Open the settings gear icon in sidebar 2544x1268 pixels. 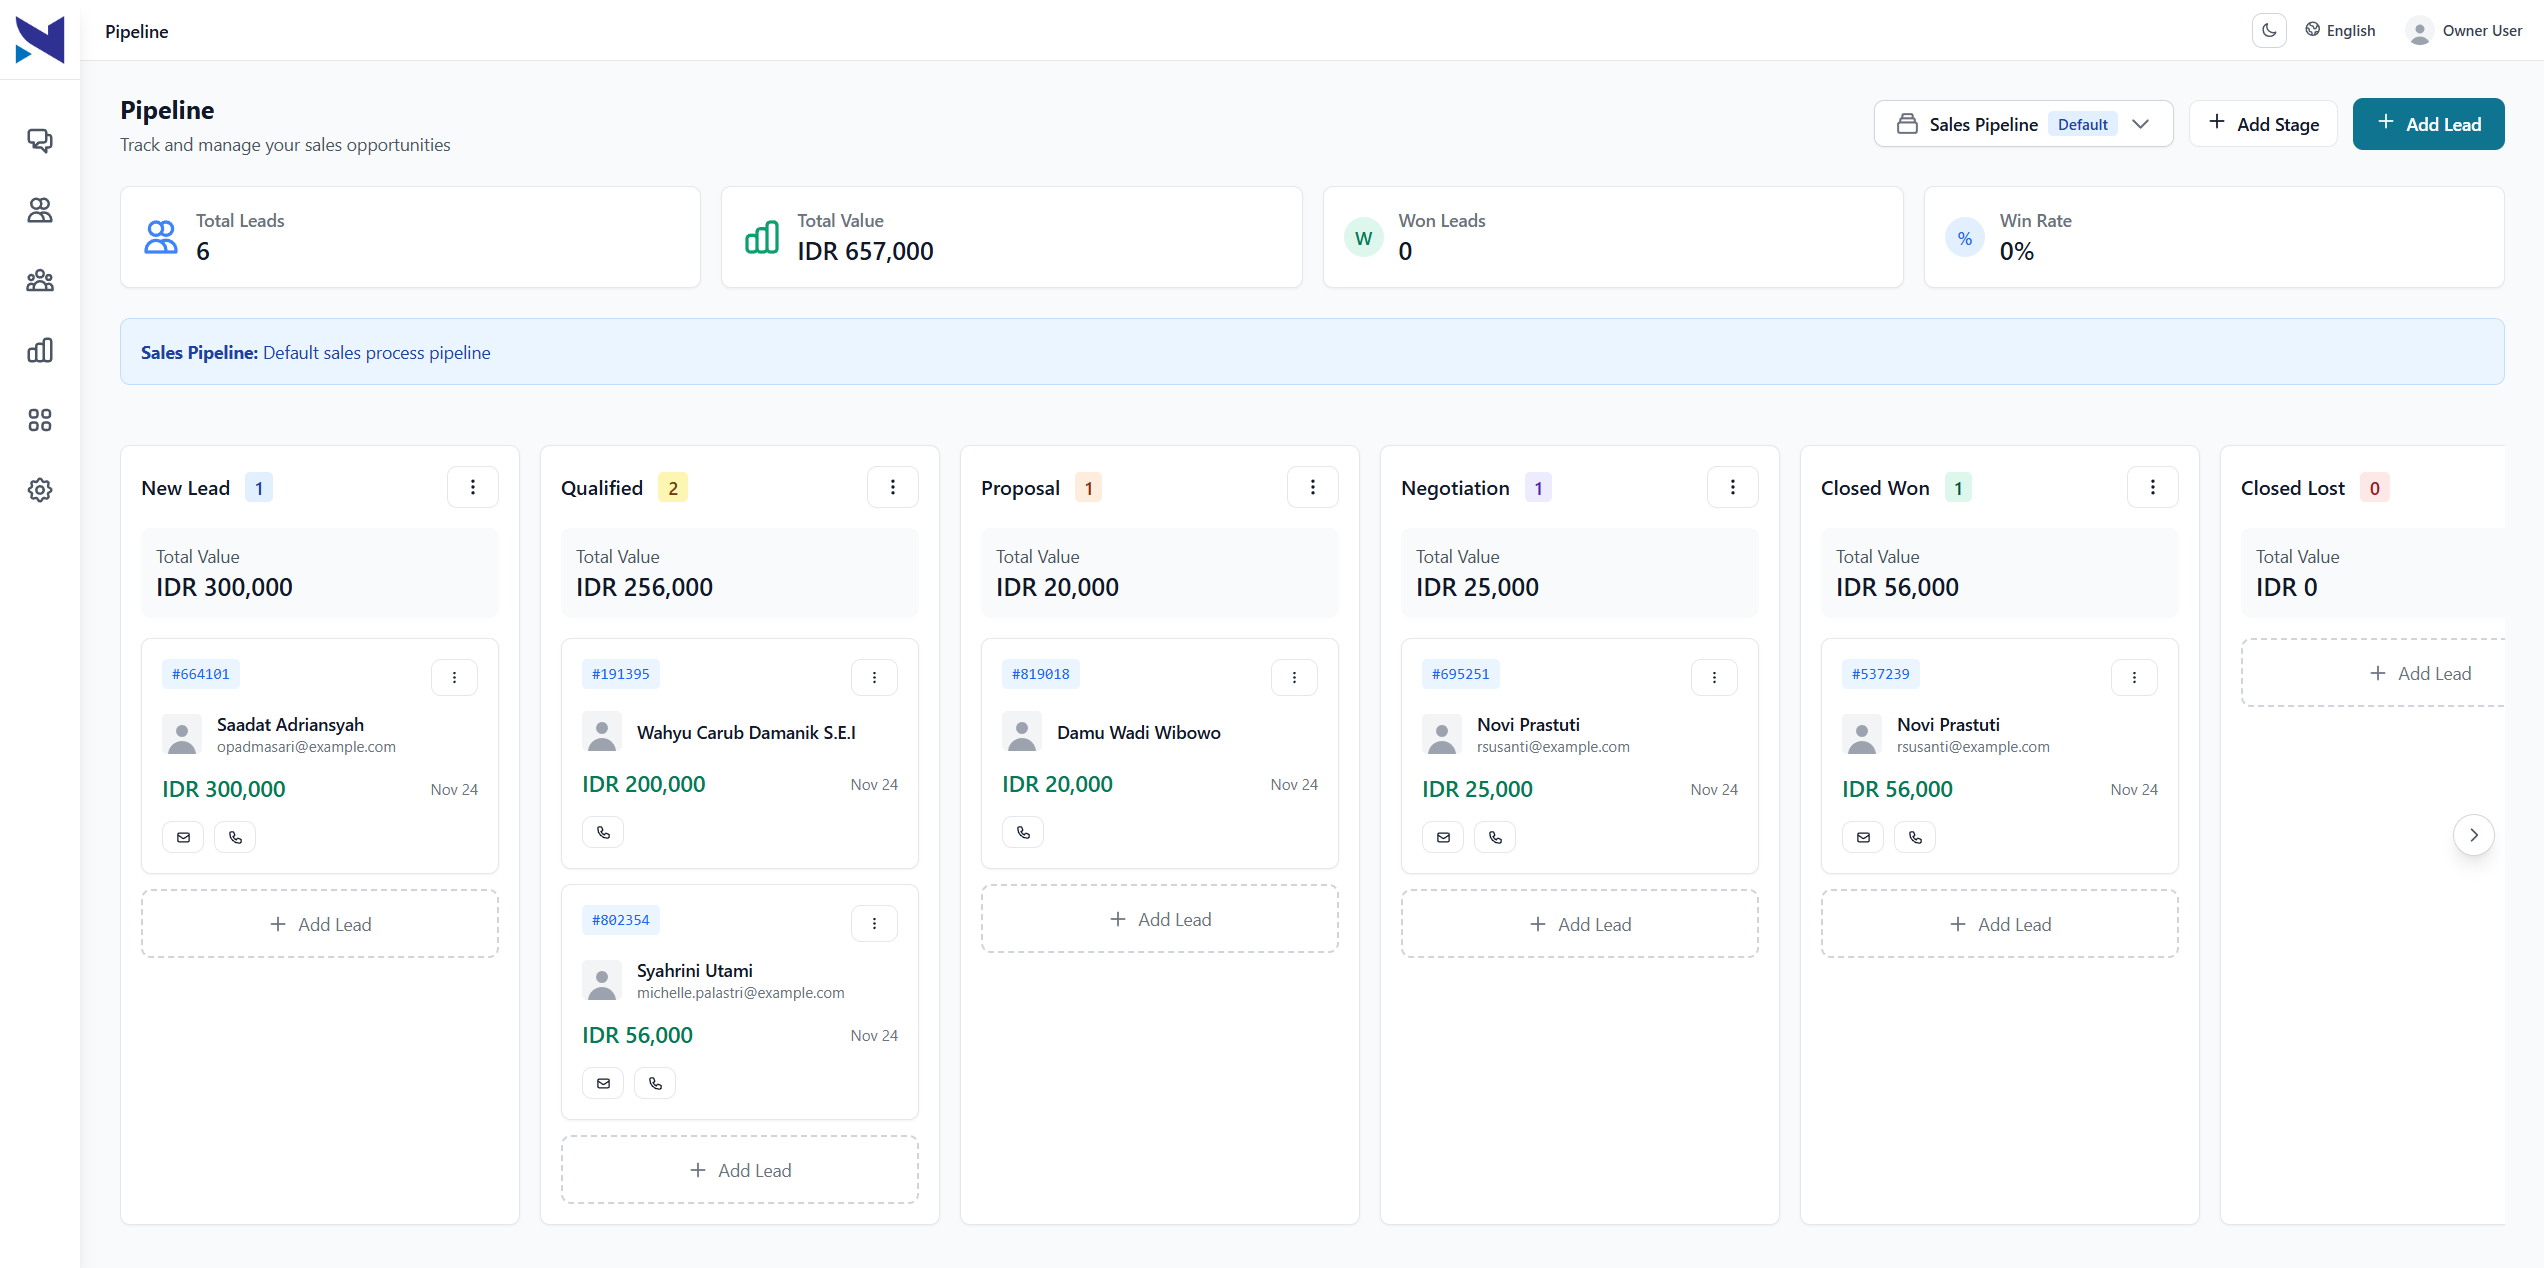click(x=40, y=490)
